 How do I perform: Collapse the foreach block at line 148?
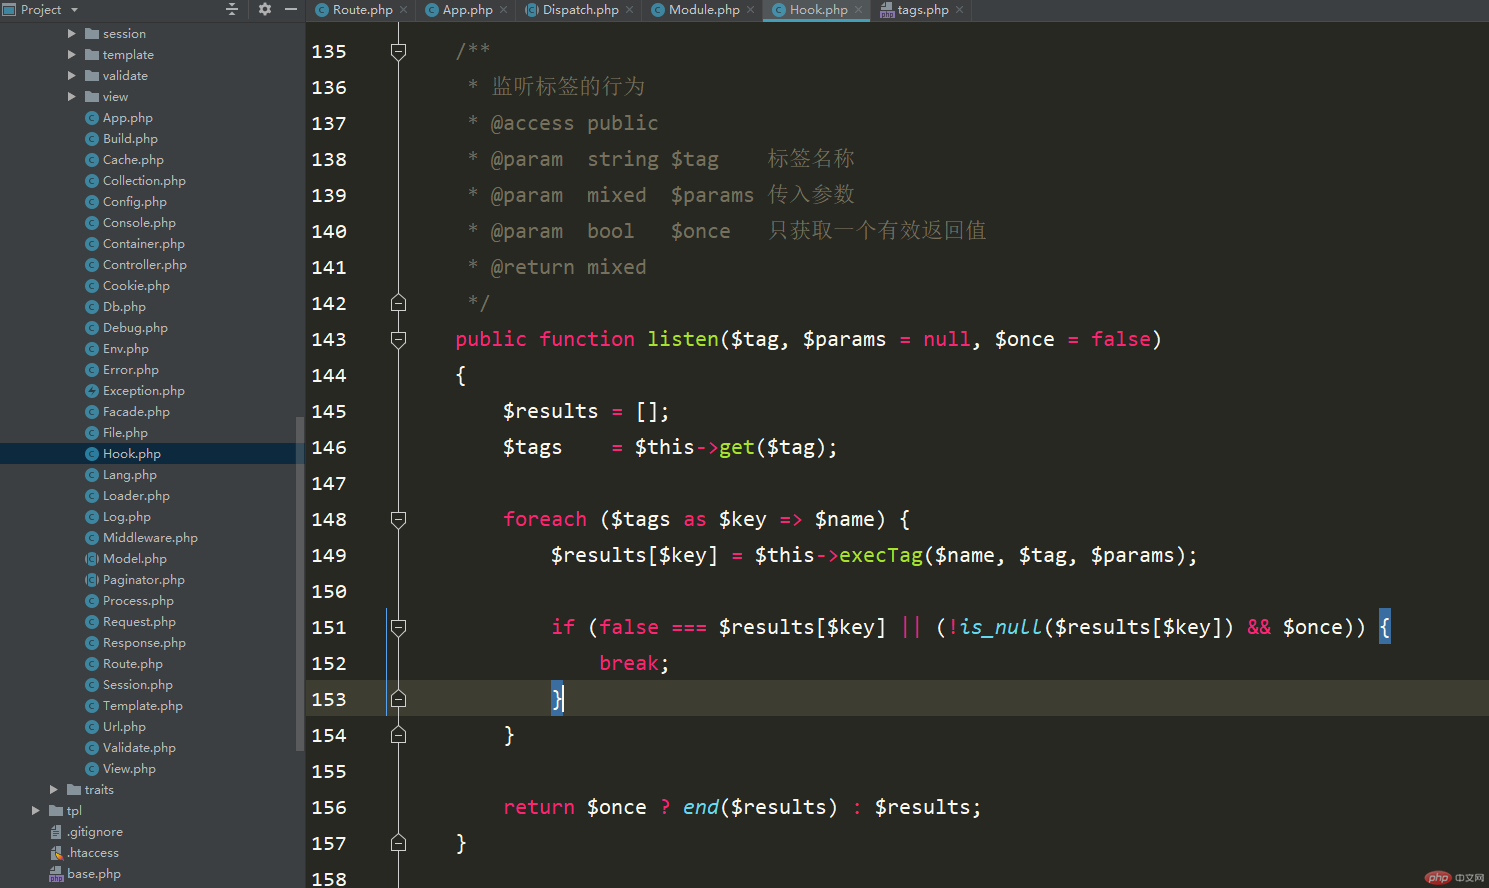[398, 519]
